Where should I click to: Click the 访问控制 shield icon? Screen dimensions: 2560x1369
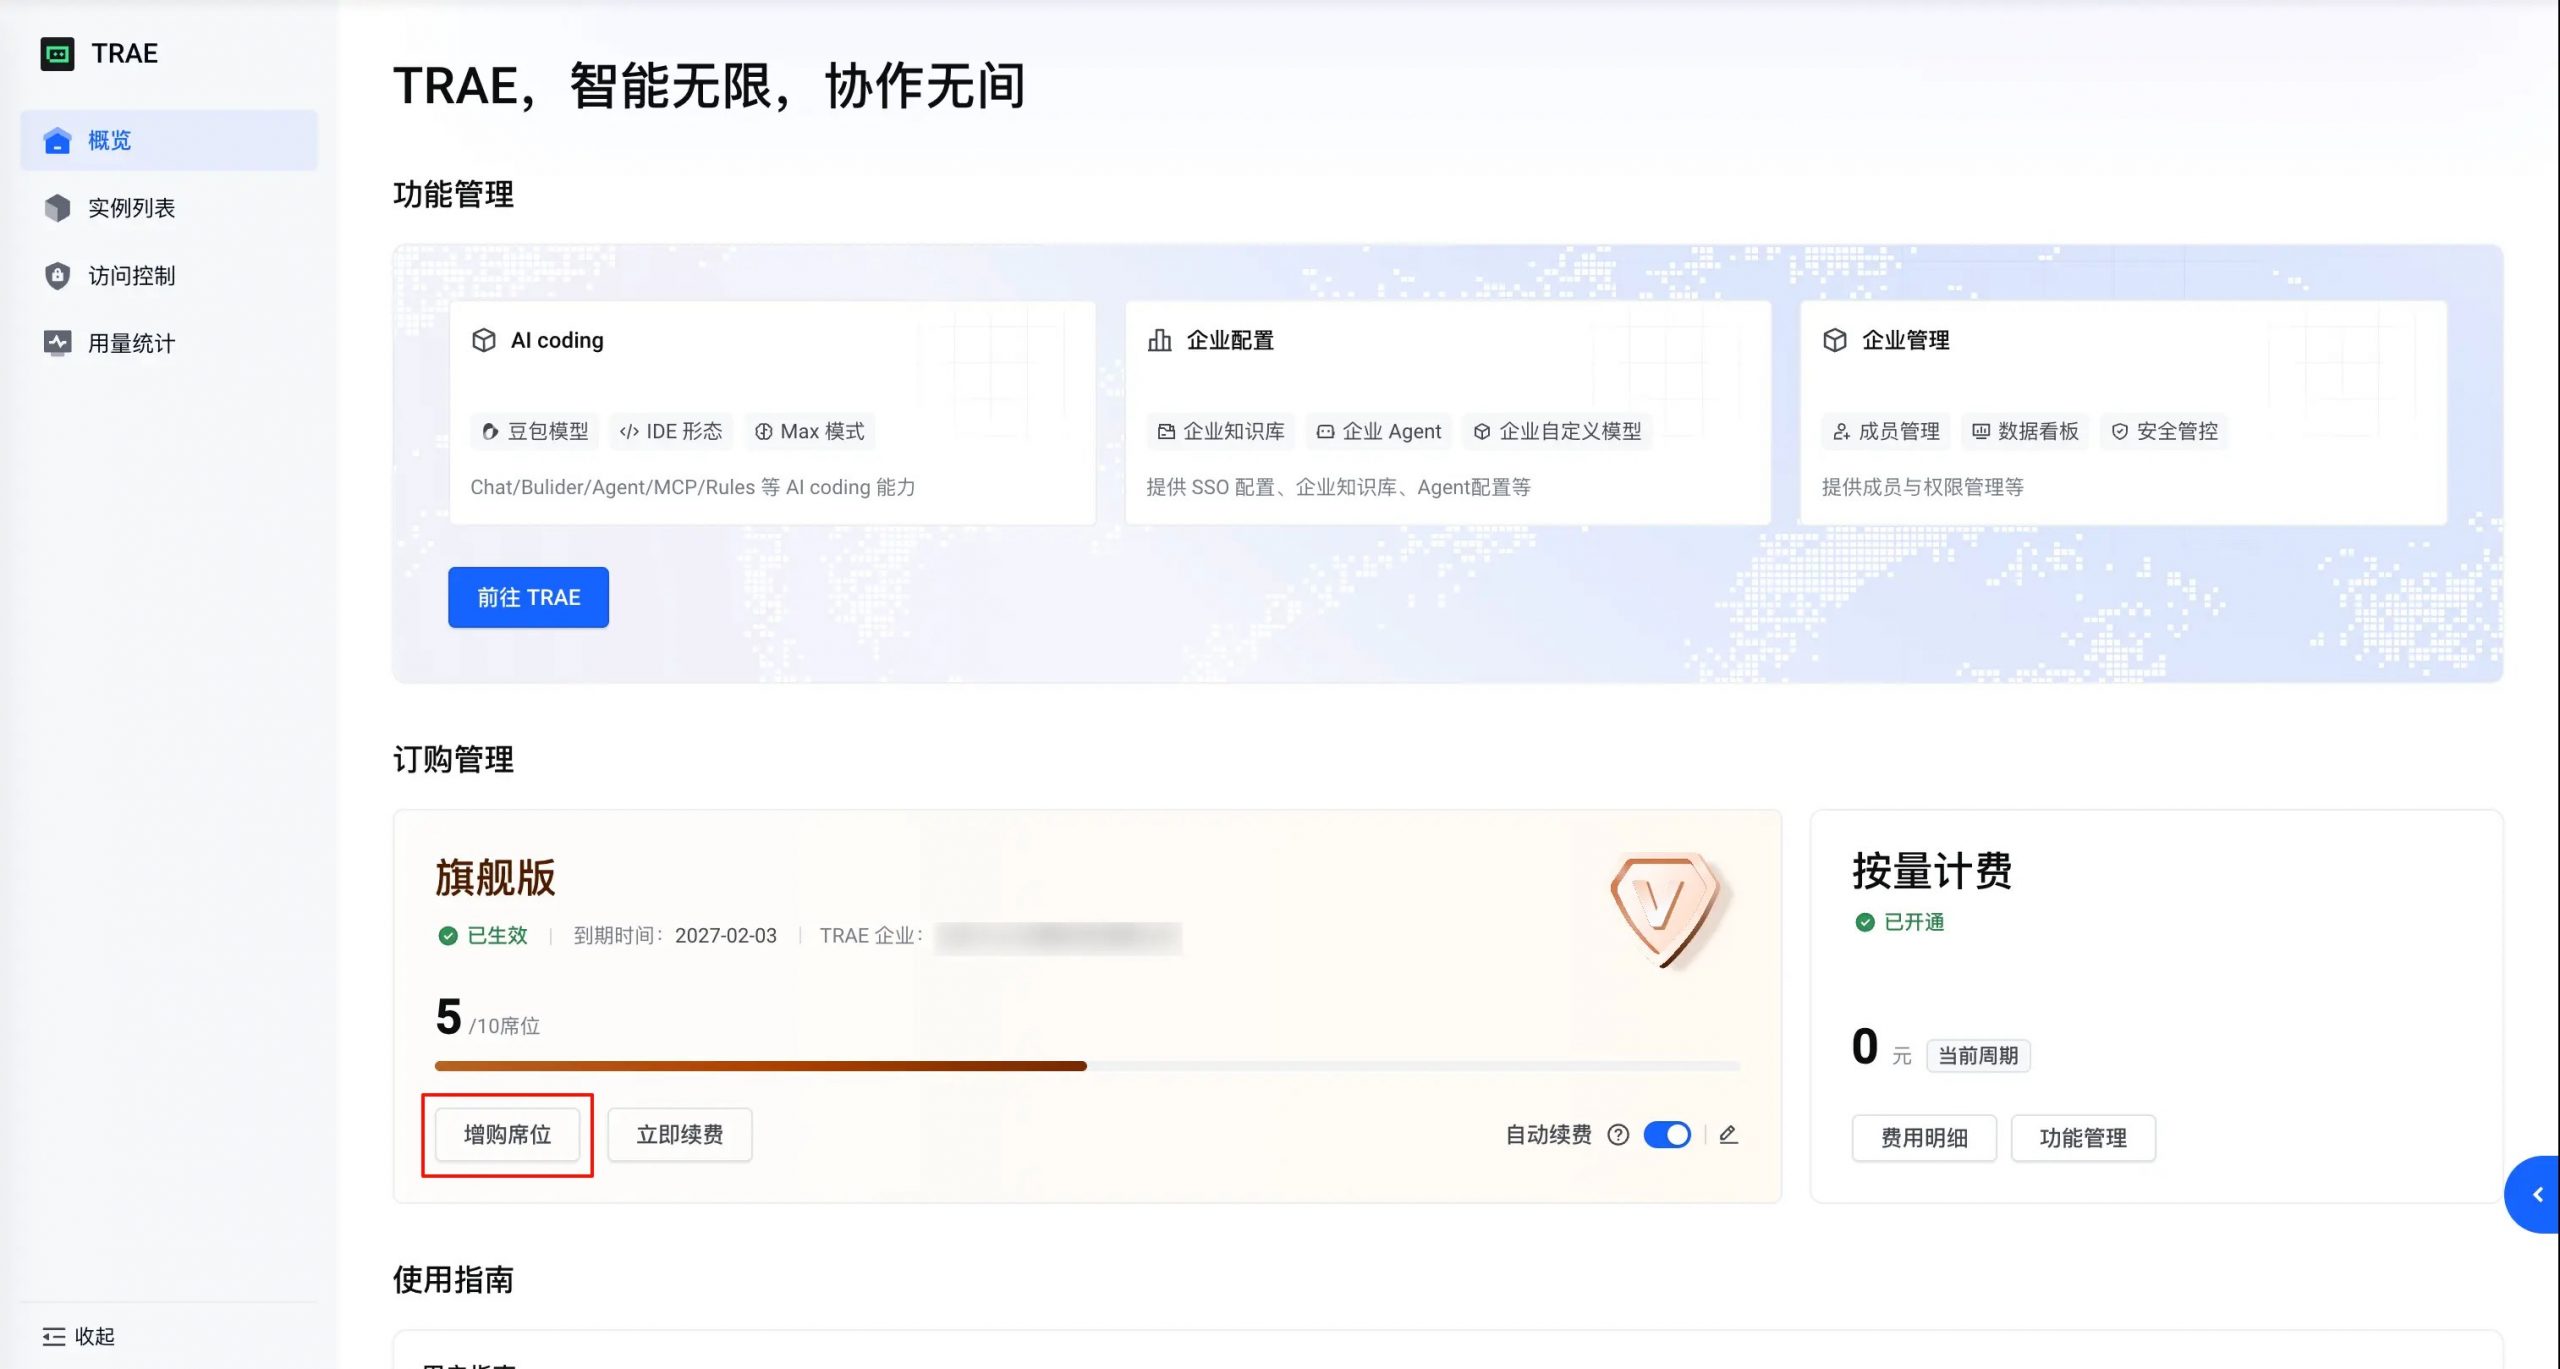coord(58,276)
